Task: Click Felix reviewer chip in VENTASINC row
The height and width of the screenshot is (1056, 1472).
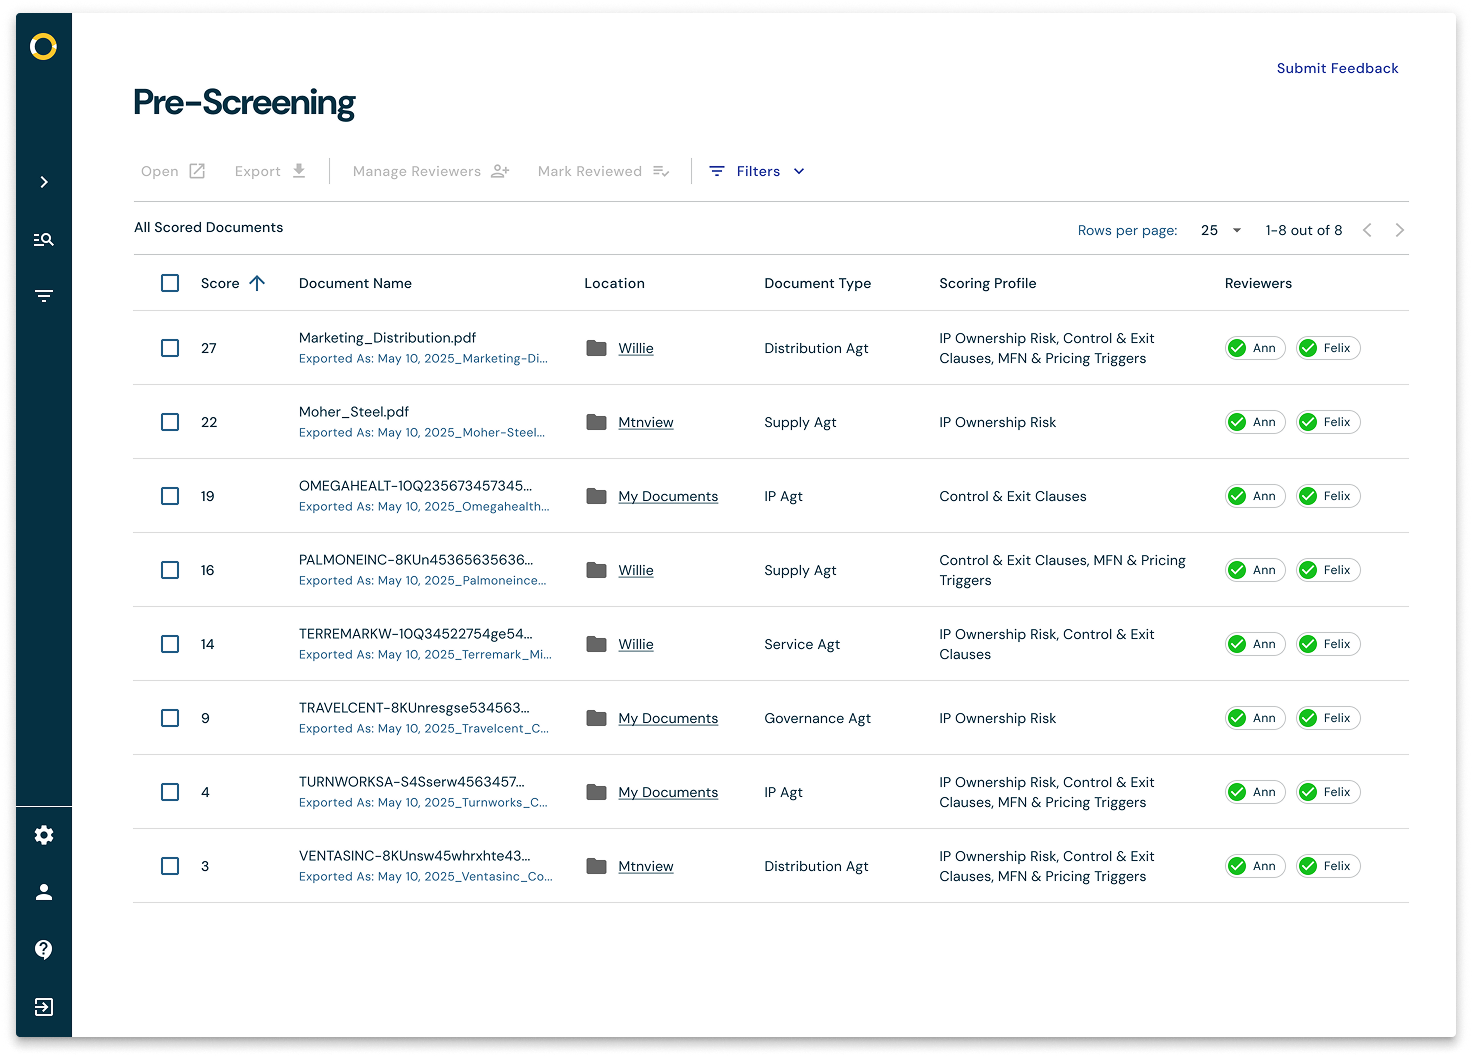Action: tap(1328, 866)
